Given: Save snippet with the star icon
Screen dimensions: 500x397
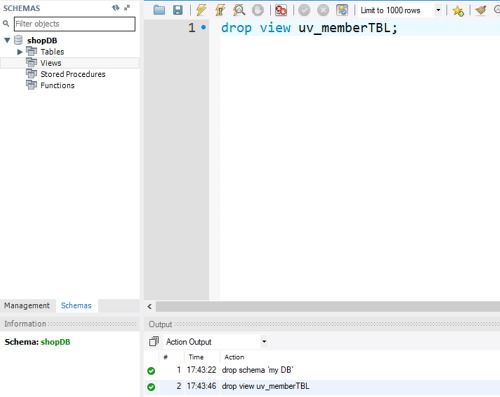Looking at the screenshot, I should tap(458, 11).
